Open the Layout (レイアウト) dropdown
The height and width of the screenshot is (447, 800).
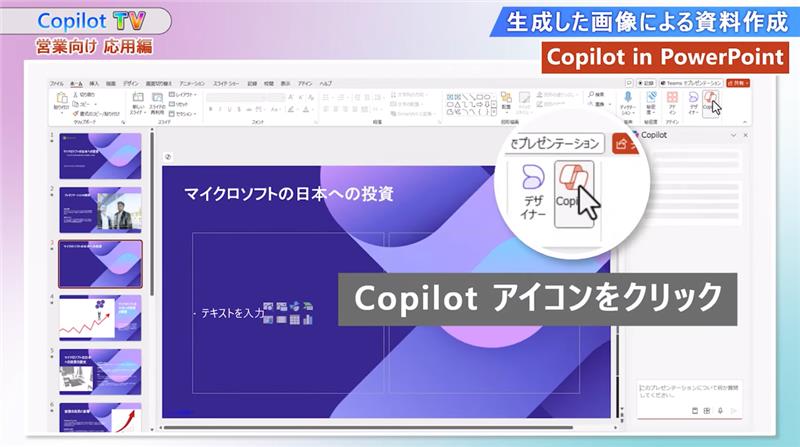[183, 94]
